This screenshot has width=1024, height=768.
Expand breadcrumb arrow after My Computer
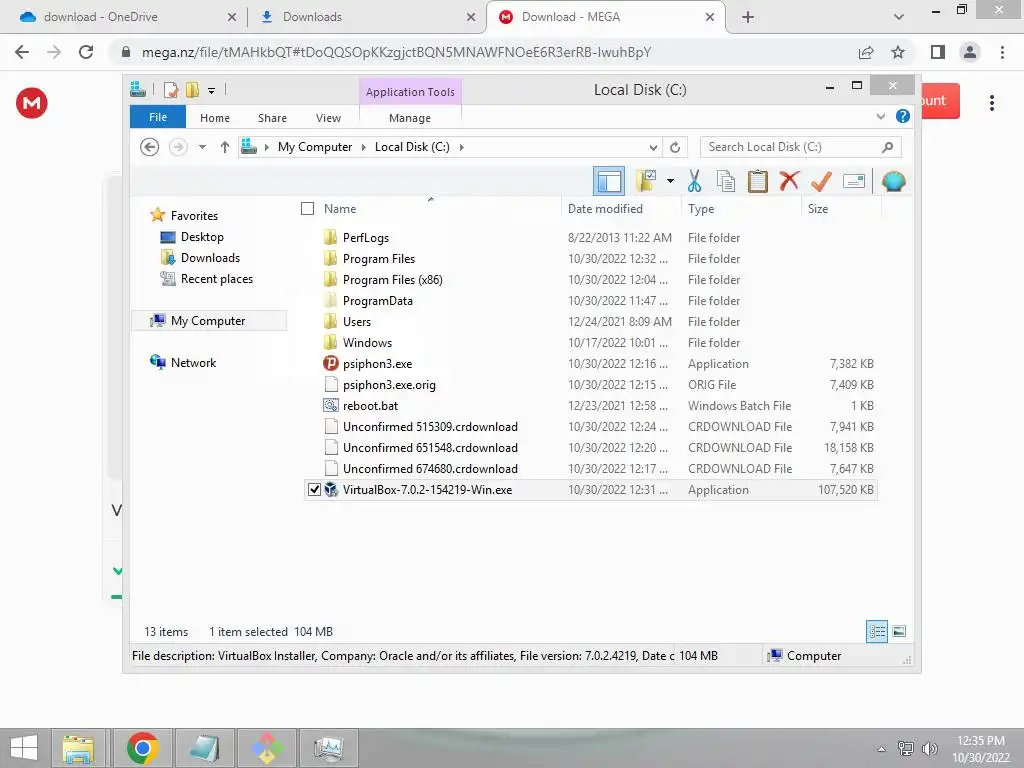tap(364, 147)
